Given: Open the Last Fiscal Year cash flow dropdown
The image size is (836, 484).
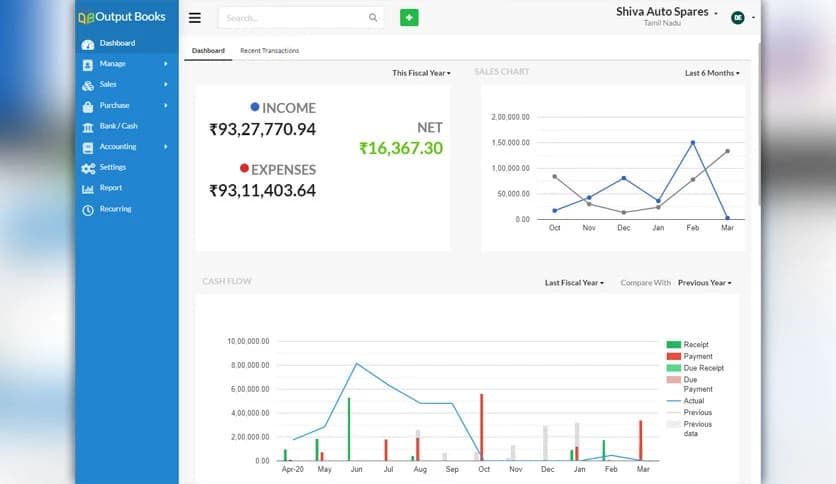Looking at the screenshot, I should click(574, 283).
